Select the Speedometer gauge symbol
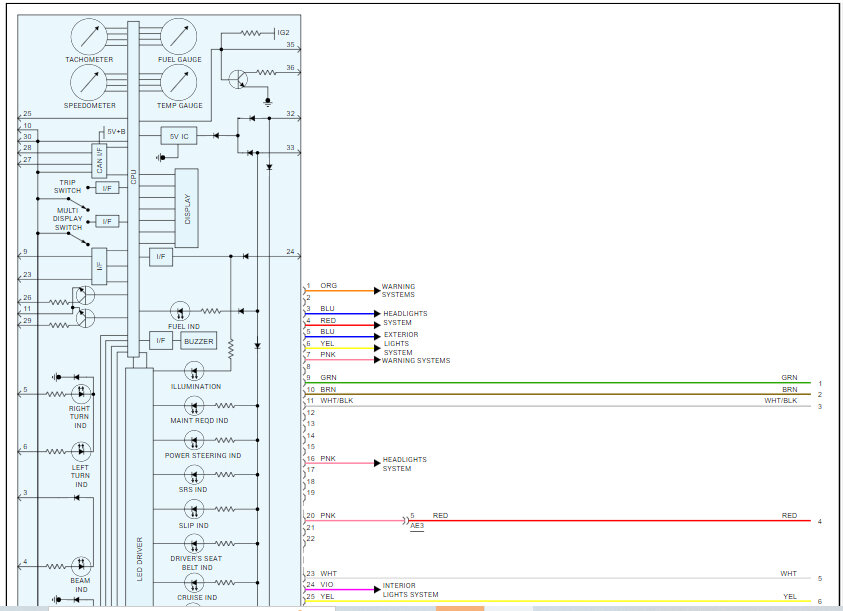 click(x=89, y=82)
